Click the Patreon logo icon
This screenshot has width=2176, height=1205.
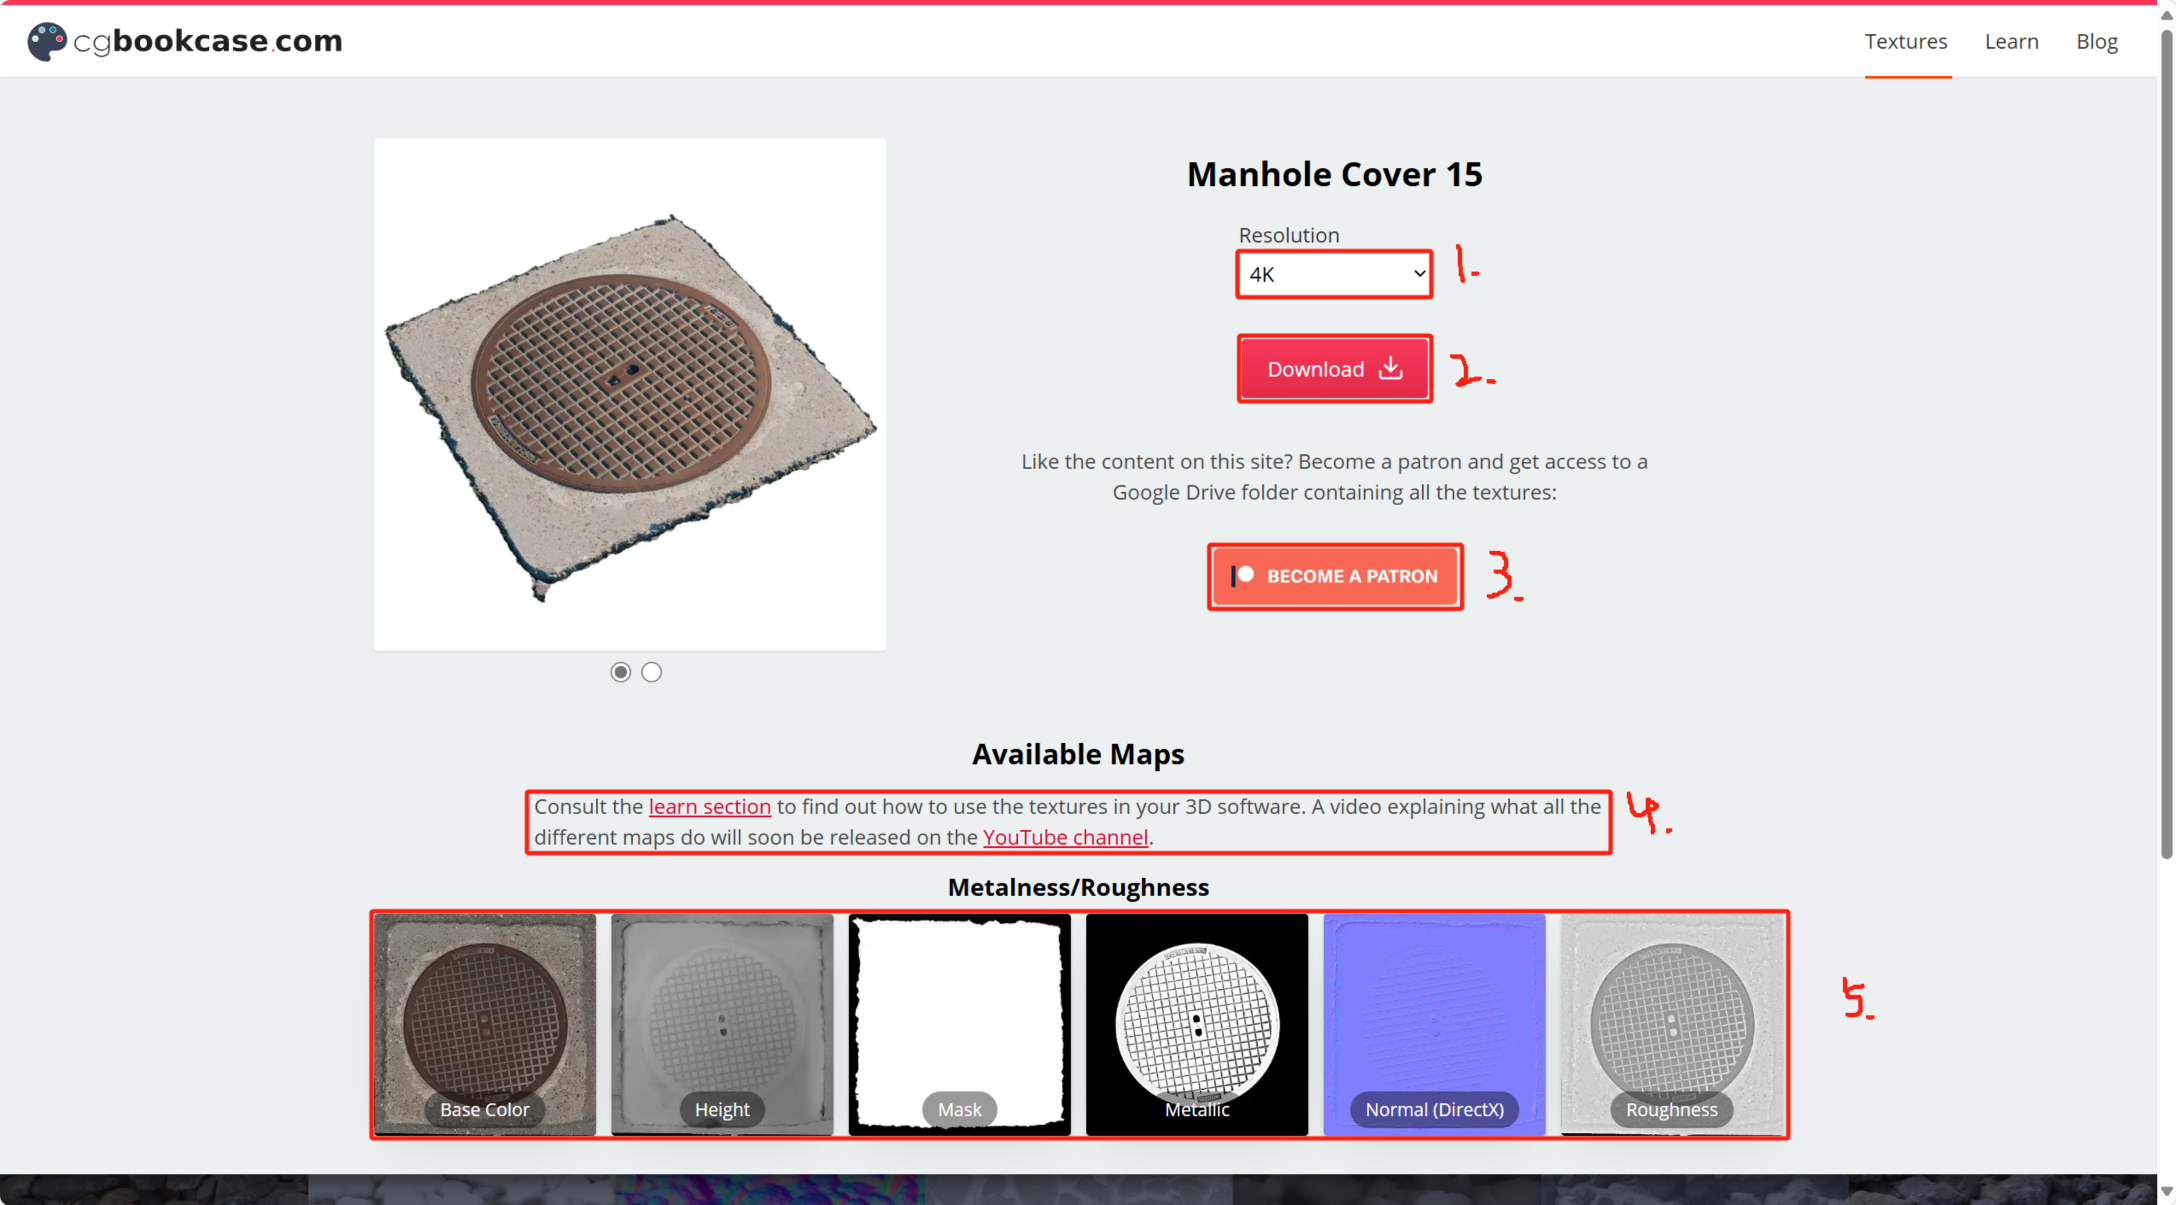[x=1242, y=576]
